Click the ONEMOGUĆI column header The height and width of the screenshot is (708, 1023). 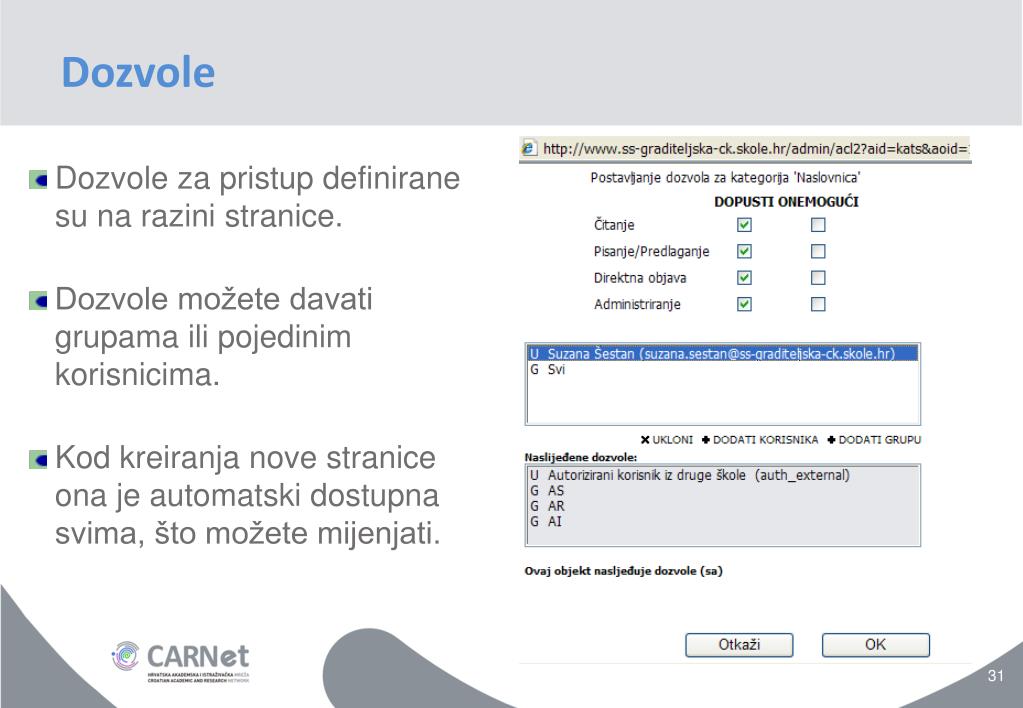click(x=819, y=202)
